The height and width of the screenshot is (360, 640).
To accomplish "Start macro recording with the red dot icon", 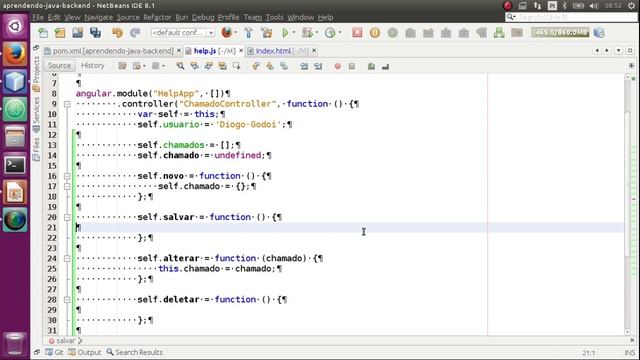I will tap(338, 66).
